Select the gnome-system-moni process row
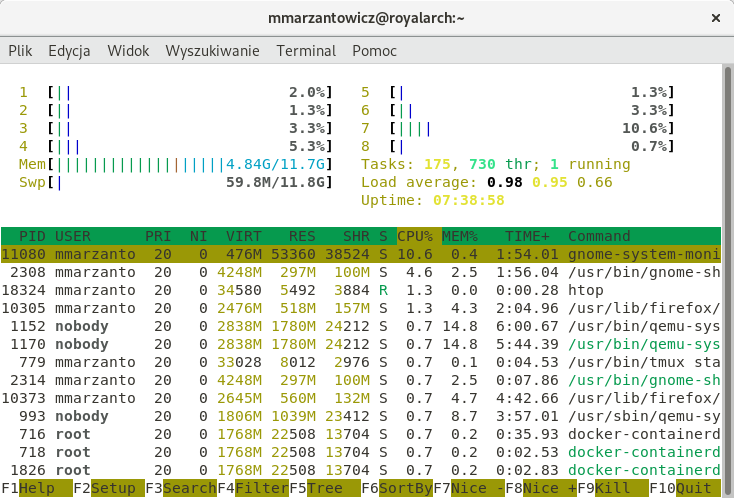 (361, 254)
